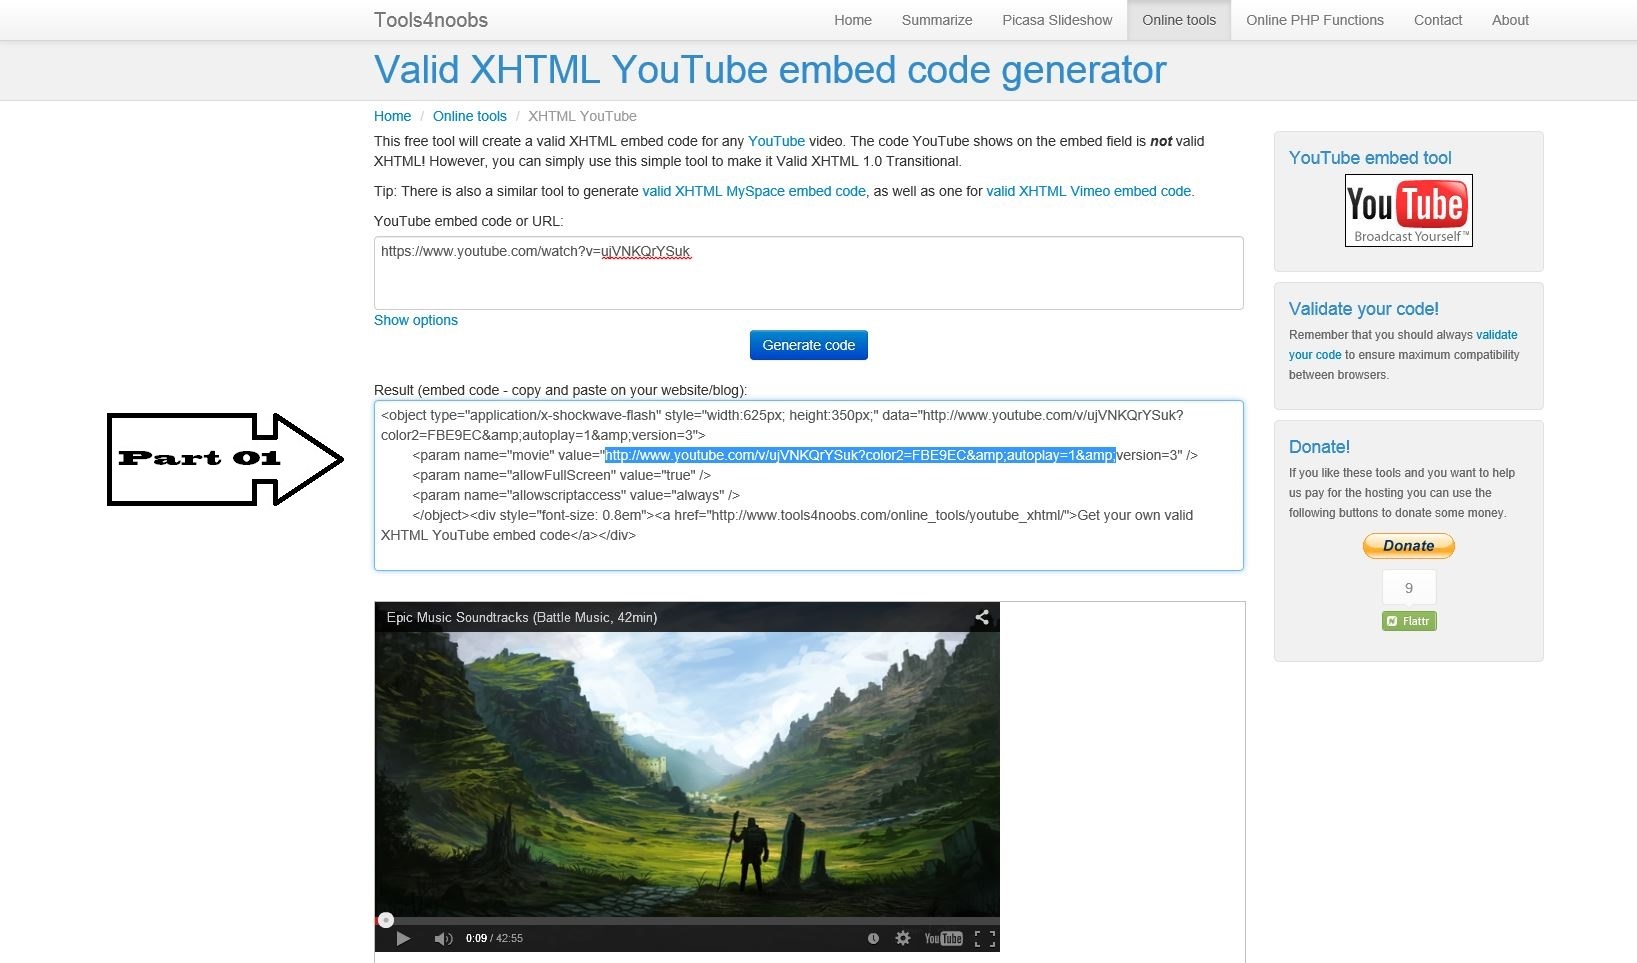Mute the video volume speaker icon
This screenshot has height=963, width=1637.
[443, 938]
